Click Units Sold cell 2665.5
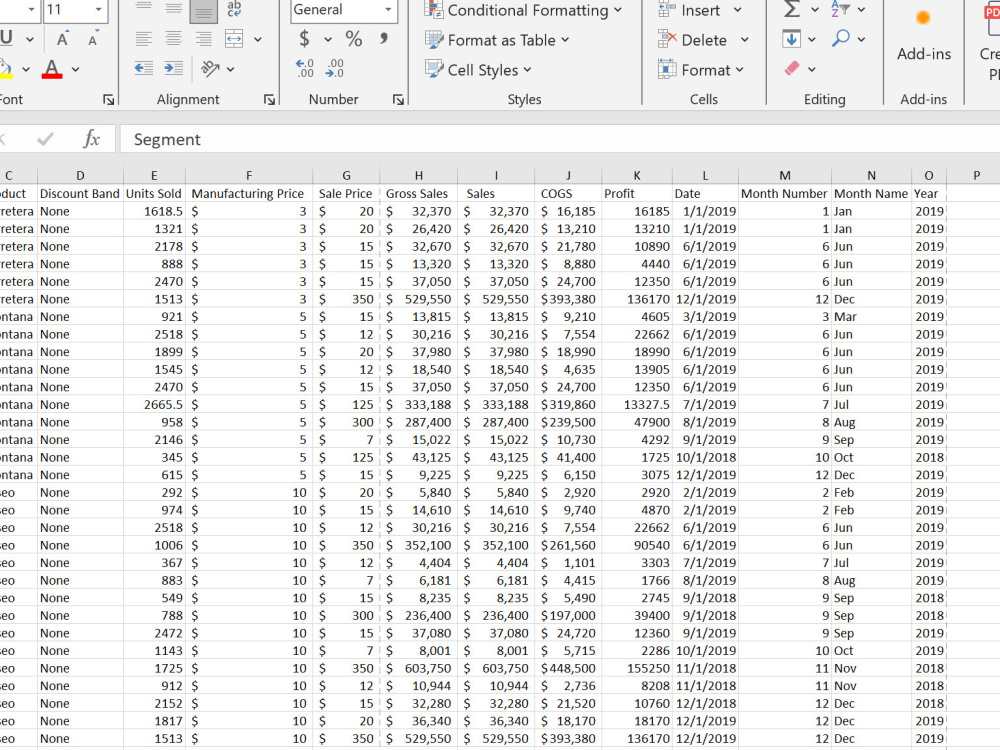 click(154, 404)
